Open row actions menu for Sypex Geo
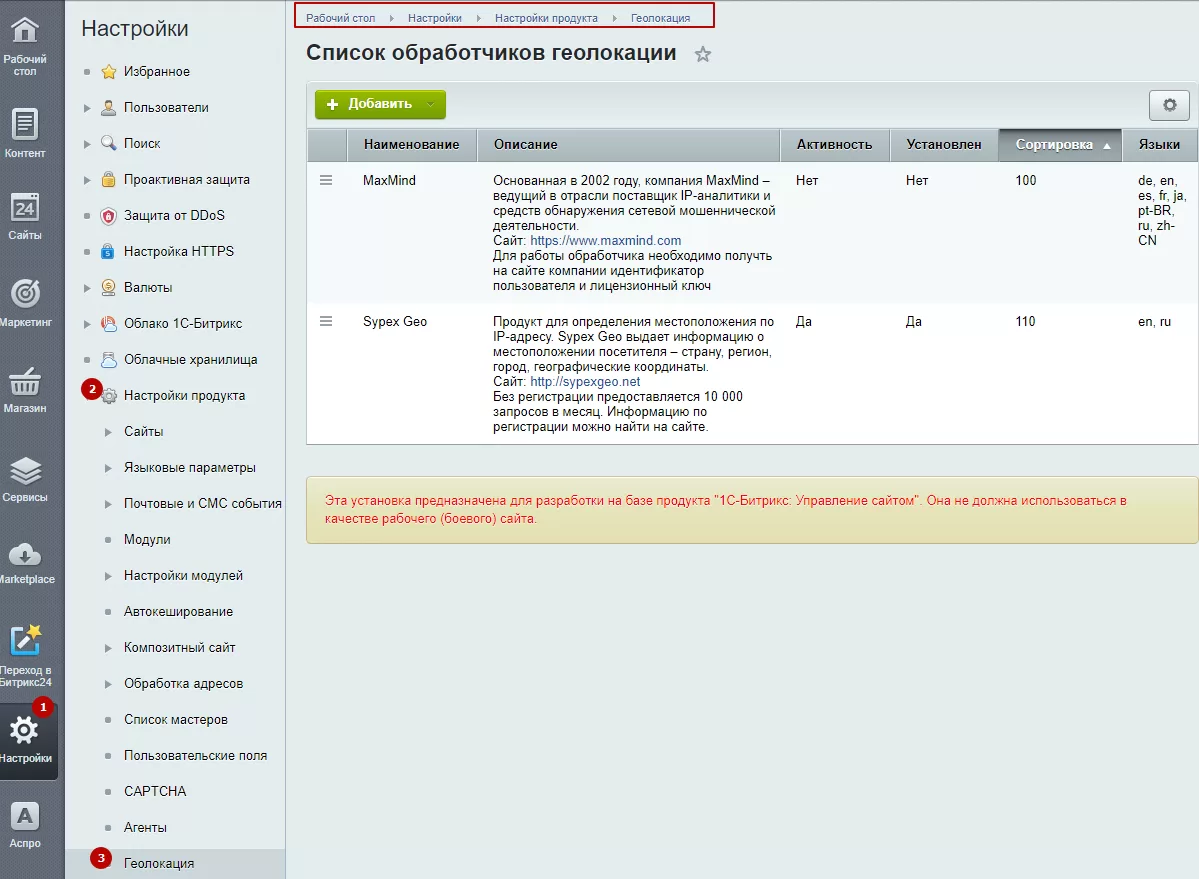 tap(326, 321)
